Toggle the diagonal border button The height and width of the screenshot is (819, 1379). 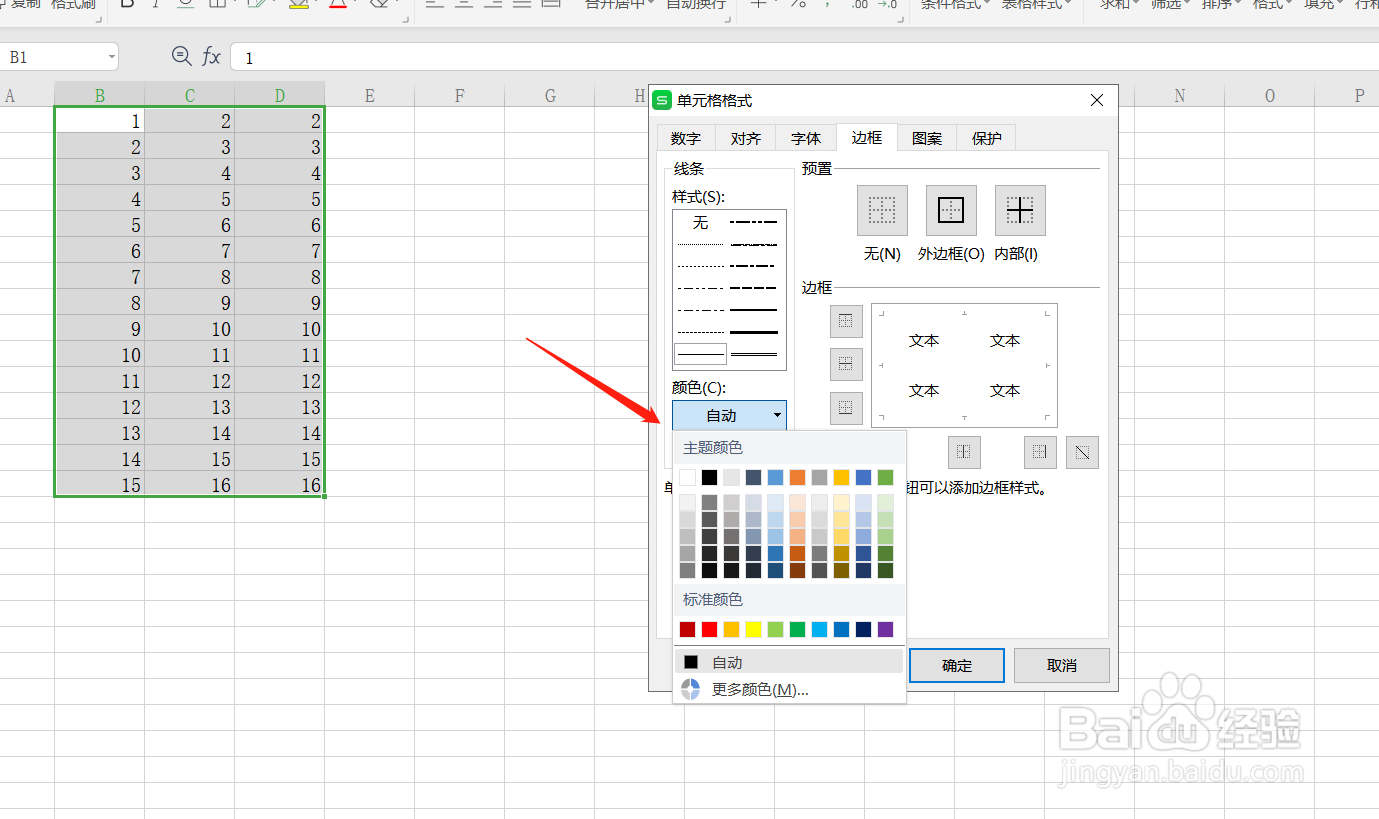1082,452
